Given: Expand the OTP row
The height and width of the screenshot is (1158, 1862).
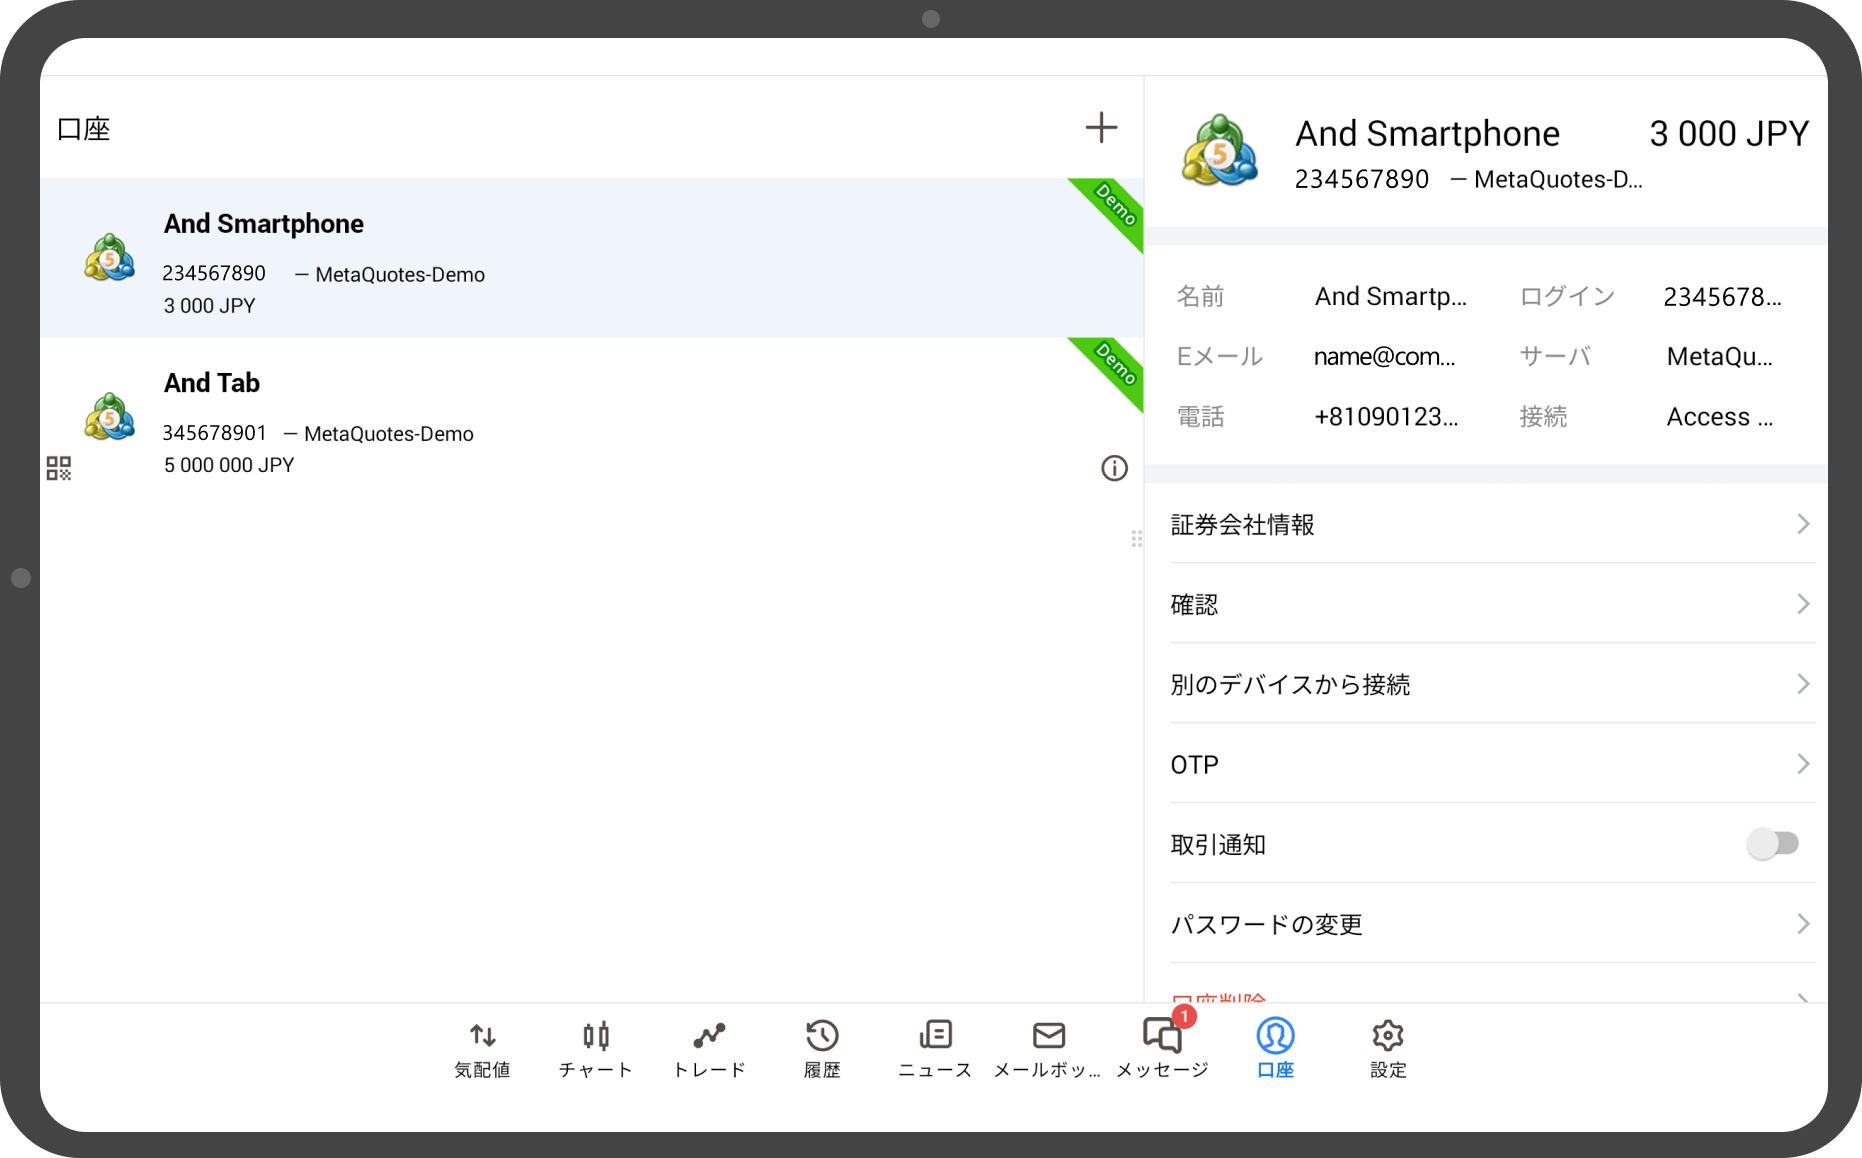Looking at the screenshot, I should (1490, 765).
